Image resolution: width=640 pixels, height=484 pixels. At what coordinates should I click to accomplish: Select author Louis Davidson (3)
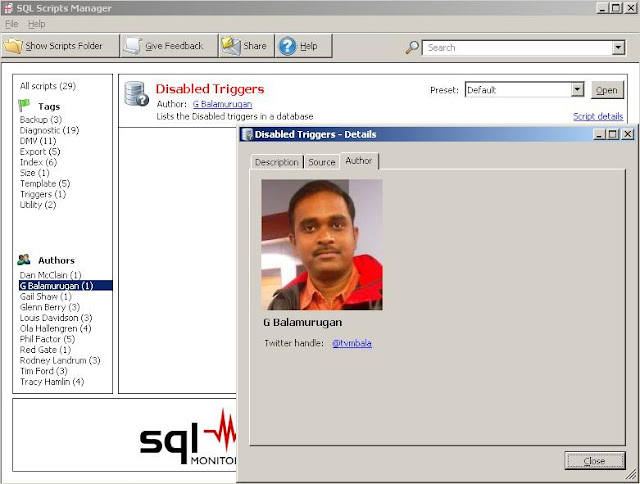pyautogui.click(x=56, y=317)
